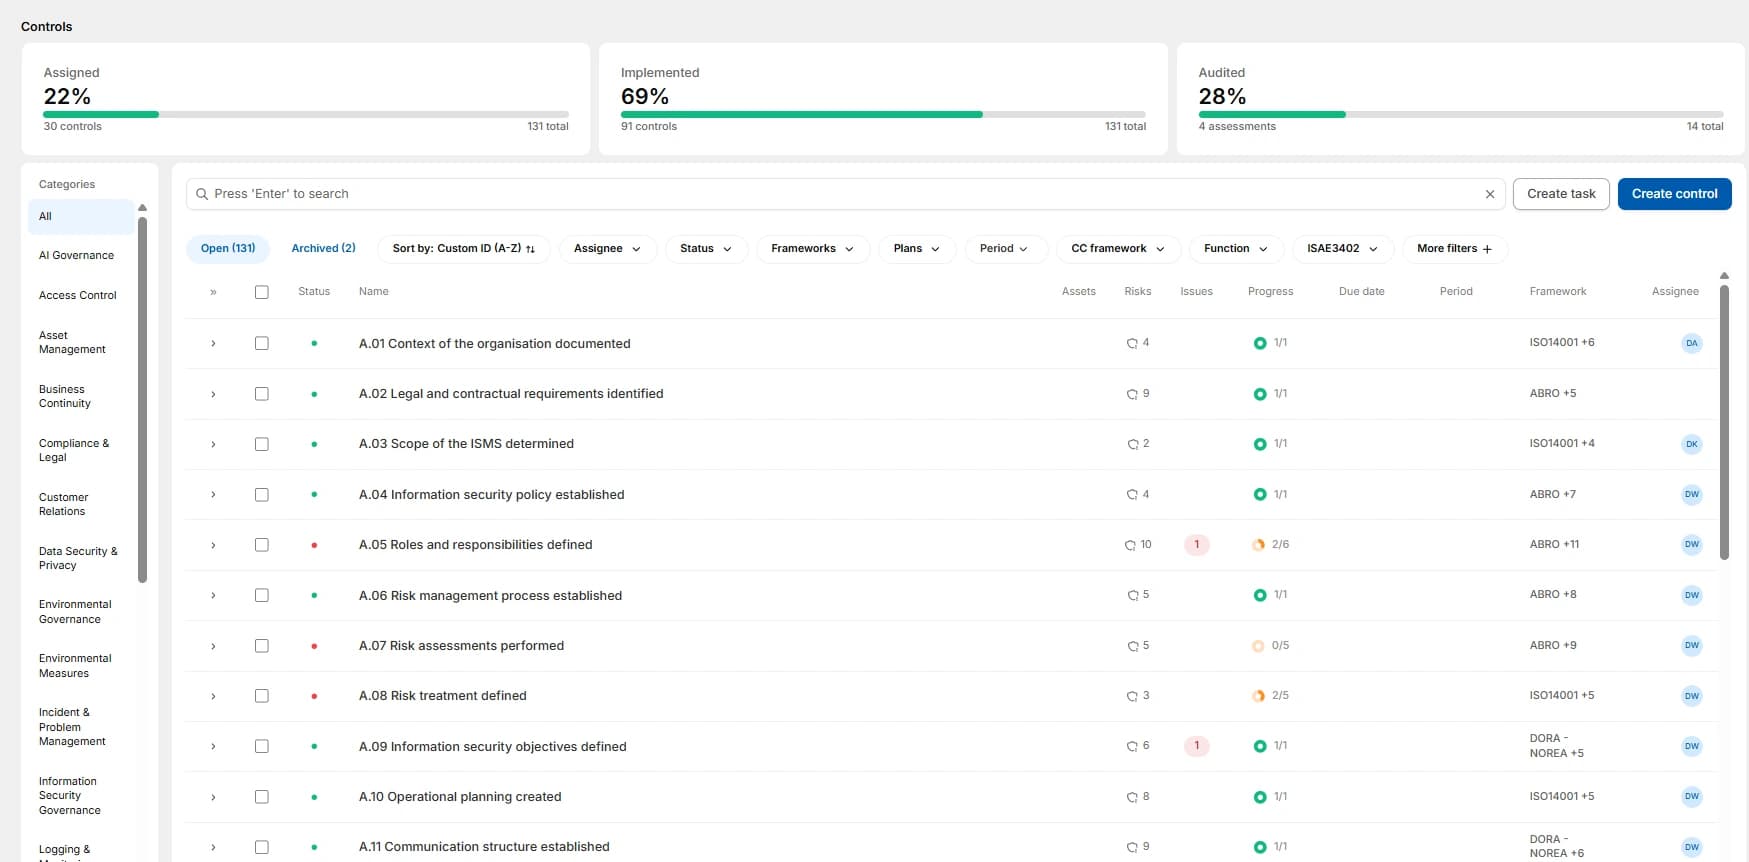This screenshot has height=862, width=1749.
Task: Toggle the select-all checkbox in header
Action: pos(262,292)
